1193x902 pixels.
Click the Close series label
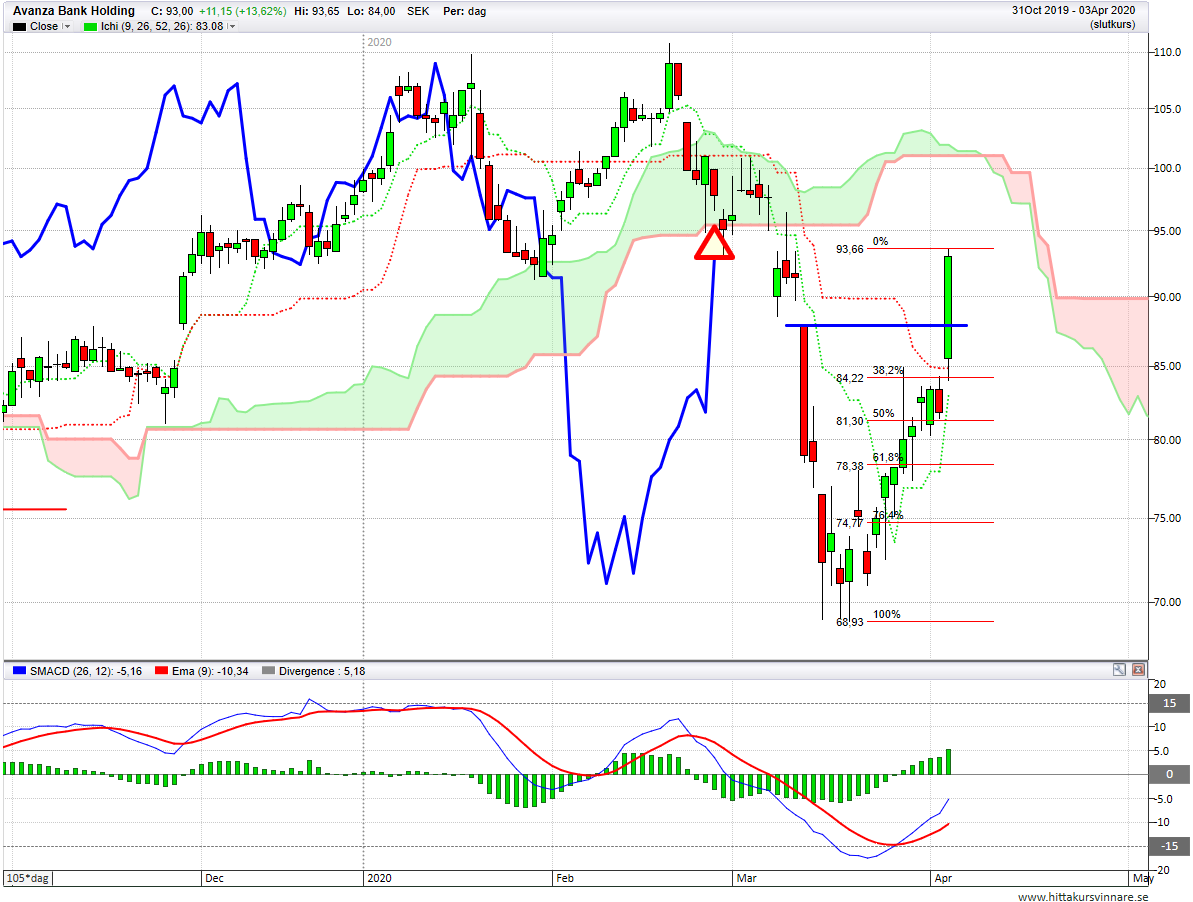pyautogui.click(x=44, y=27)
